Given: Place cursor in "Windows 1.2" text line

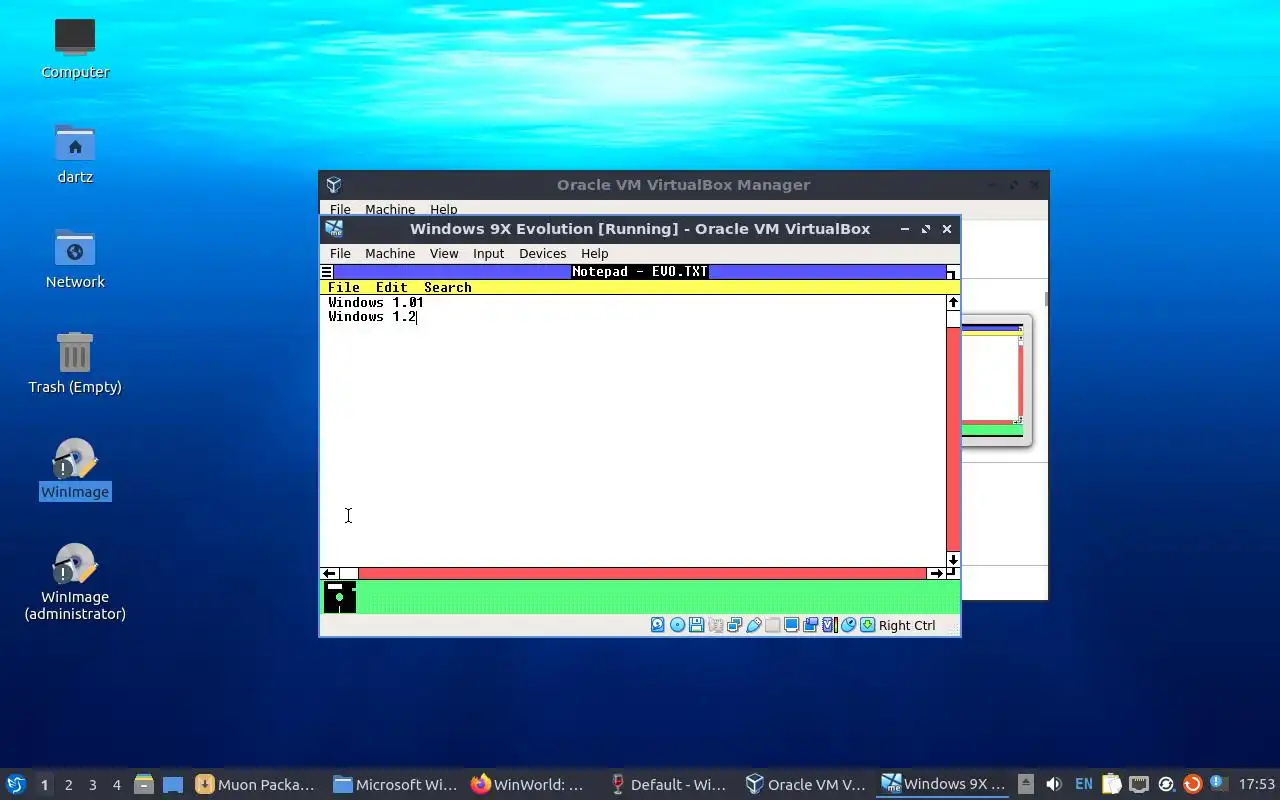Looking at the screenshot, I should 372,316.
